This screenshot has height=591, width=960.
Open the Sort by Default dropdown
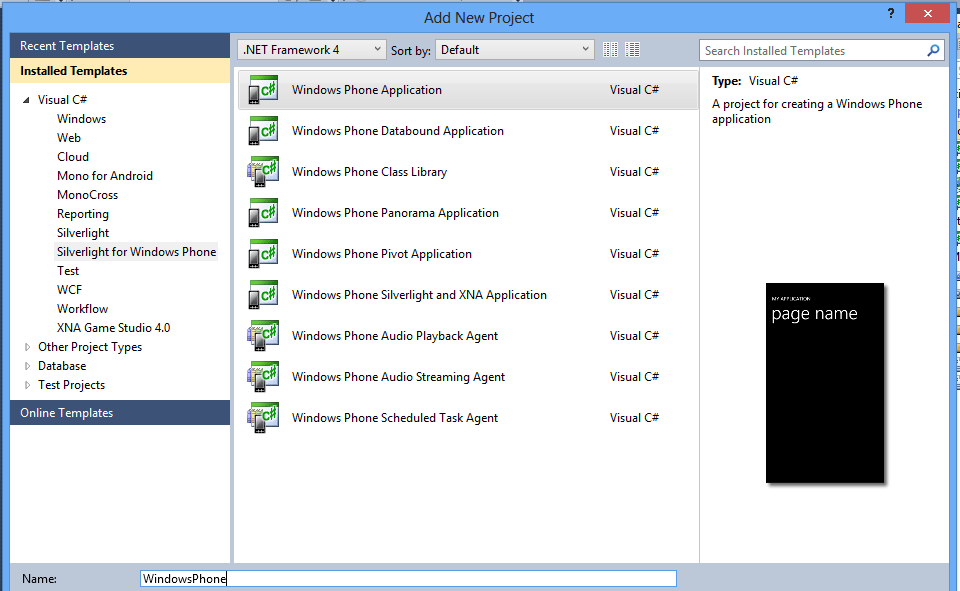coord(514,50)
